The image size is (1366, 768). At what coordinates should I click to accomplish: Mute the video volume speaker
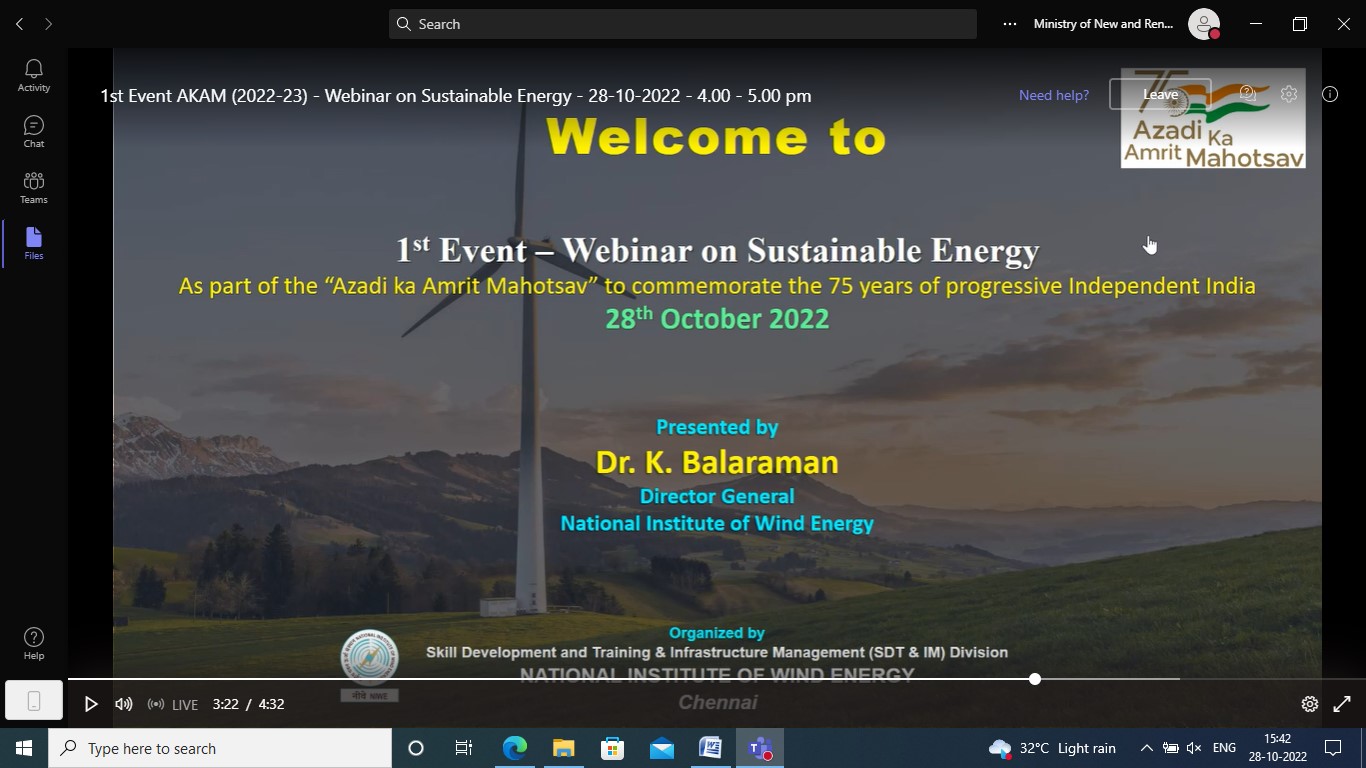pos(124,704)
